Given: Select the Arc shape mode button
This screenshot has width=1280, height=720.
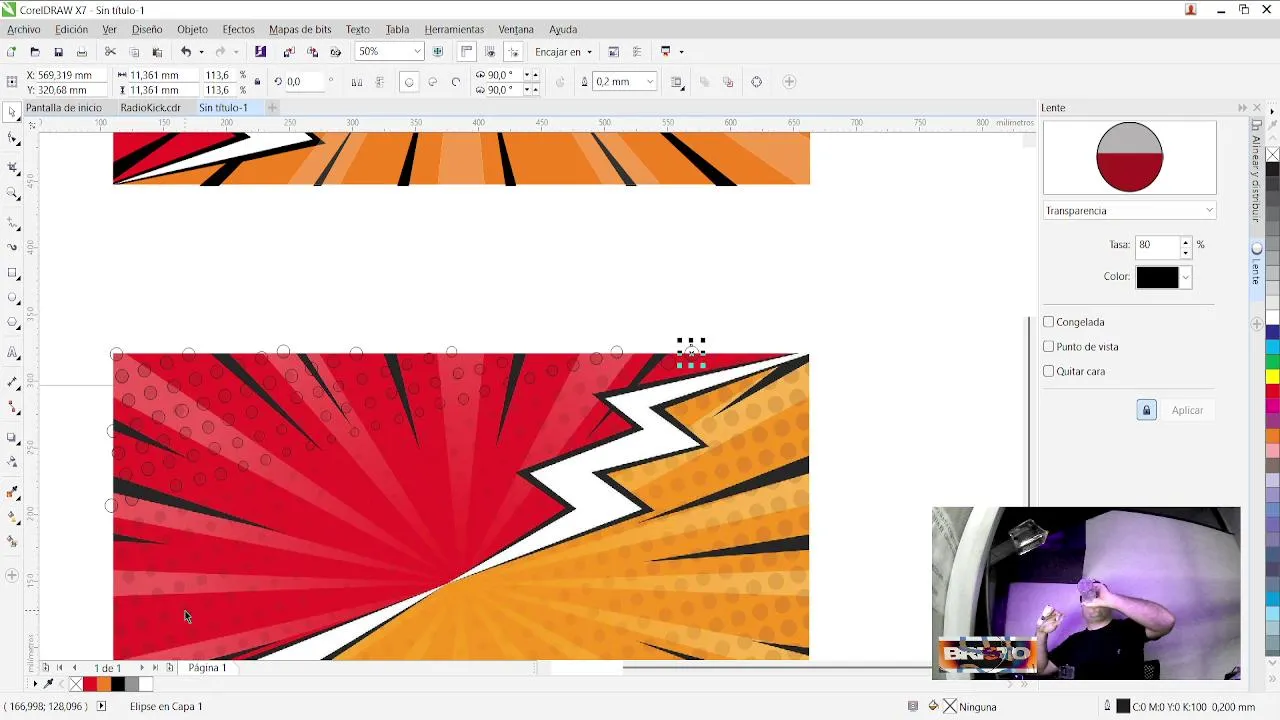Looking at the screenshot, I should coord(456,82).
